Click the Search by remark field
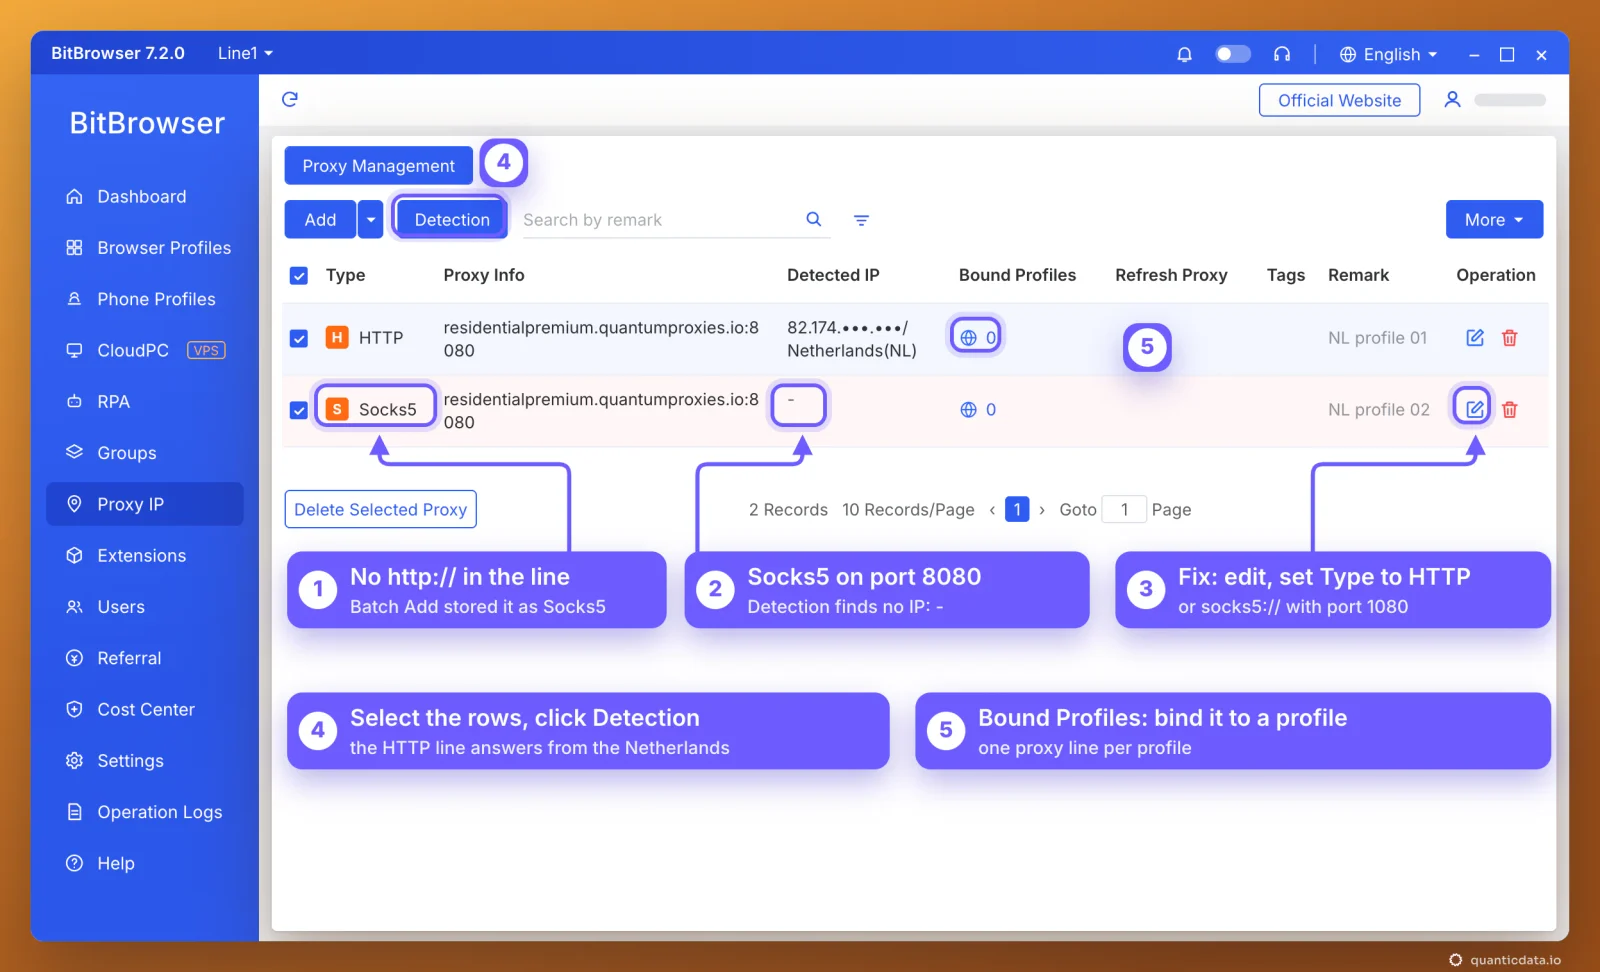This screenshot has width=1600, height=972. coord(660,220)
